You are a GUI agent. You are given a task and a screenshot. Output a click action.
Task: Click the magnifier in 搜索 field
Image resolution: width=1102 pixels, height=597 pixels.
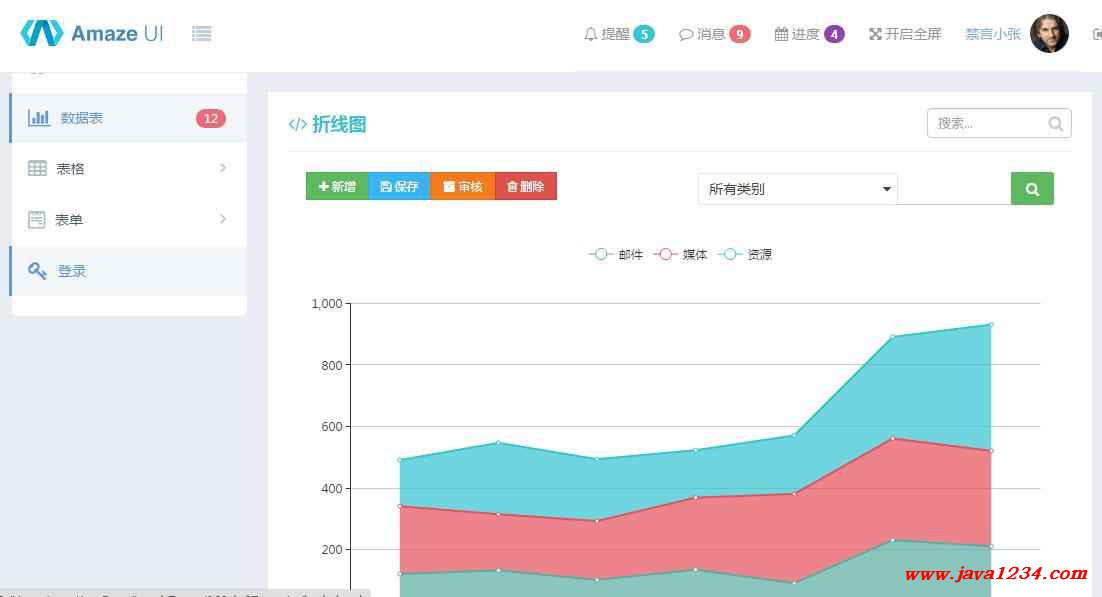[1056, 124]
